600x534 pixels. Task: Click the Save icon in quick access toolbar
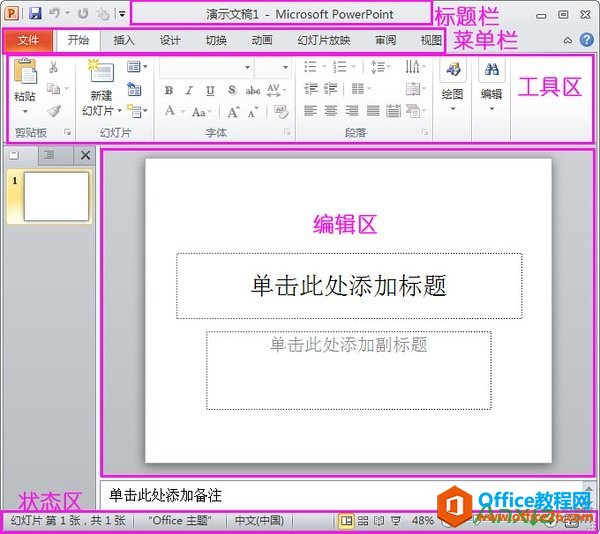coord(35,13)
